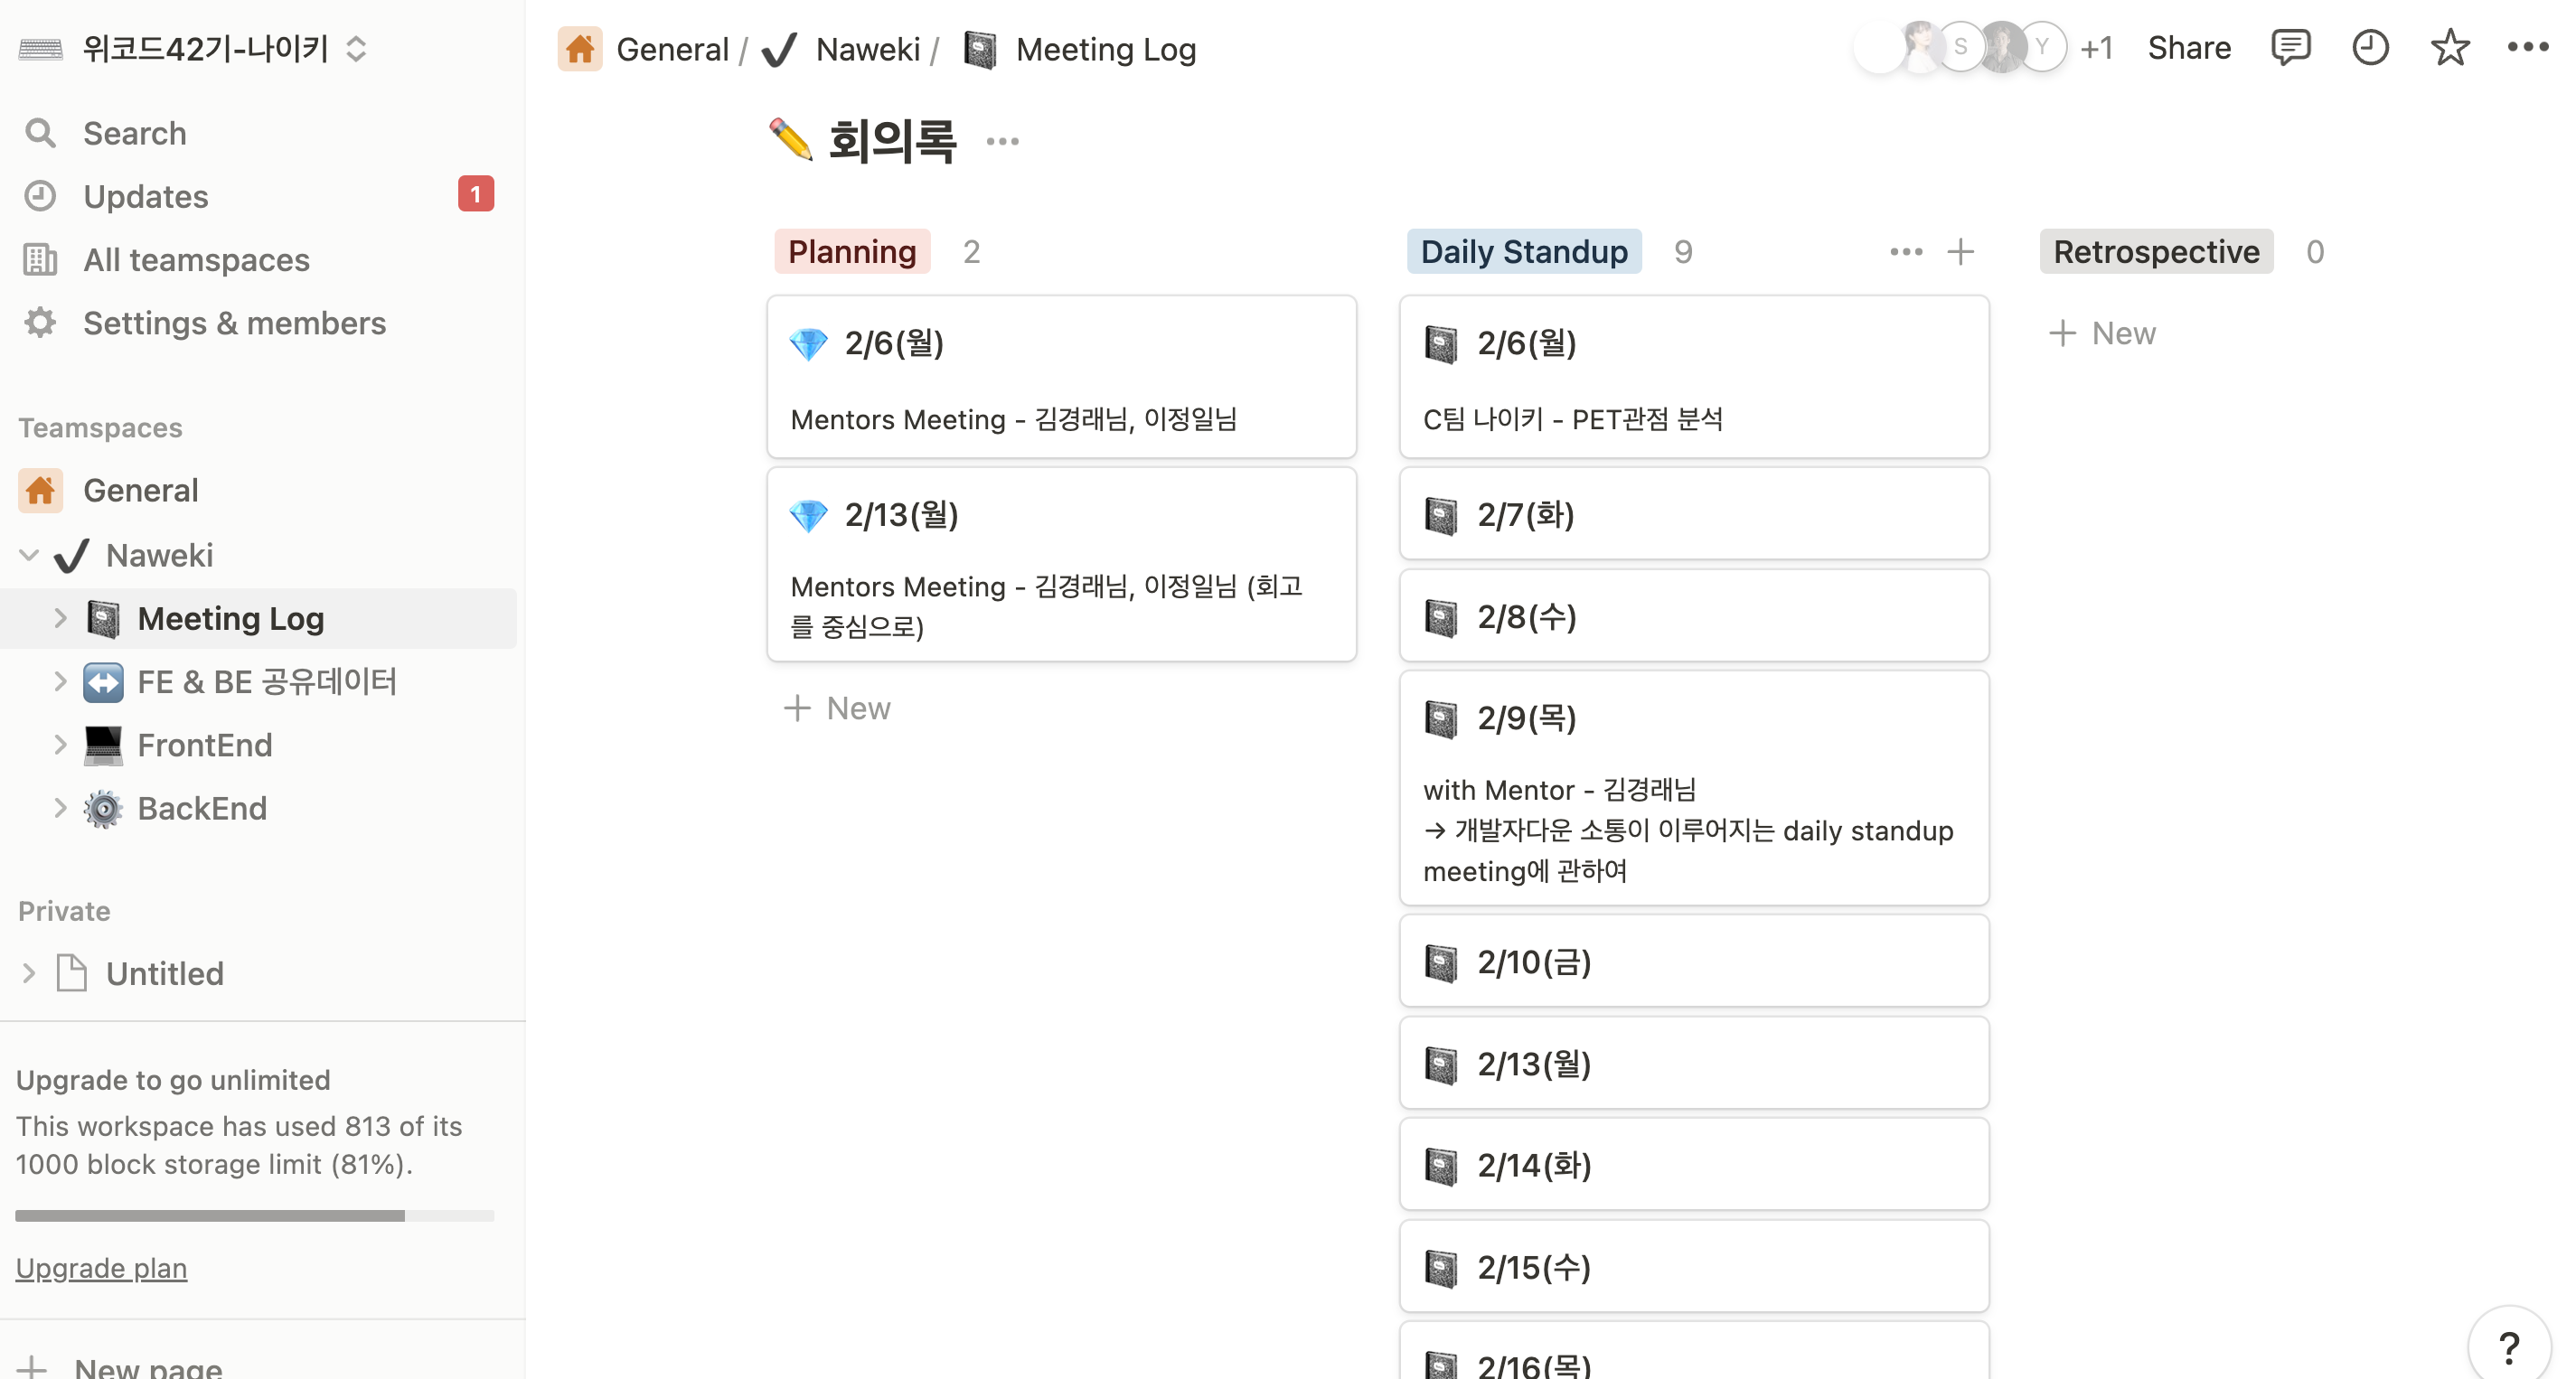Go to Settings & members
The image size is (2576, 1379).
pyautogui.click(x=234, y=323)
